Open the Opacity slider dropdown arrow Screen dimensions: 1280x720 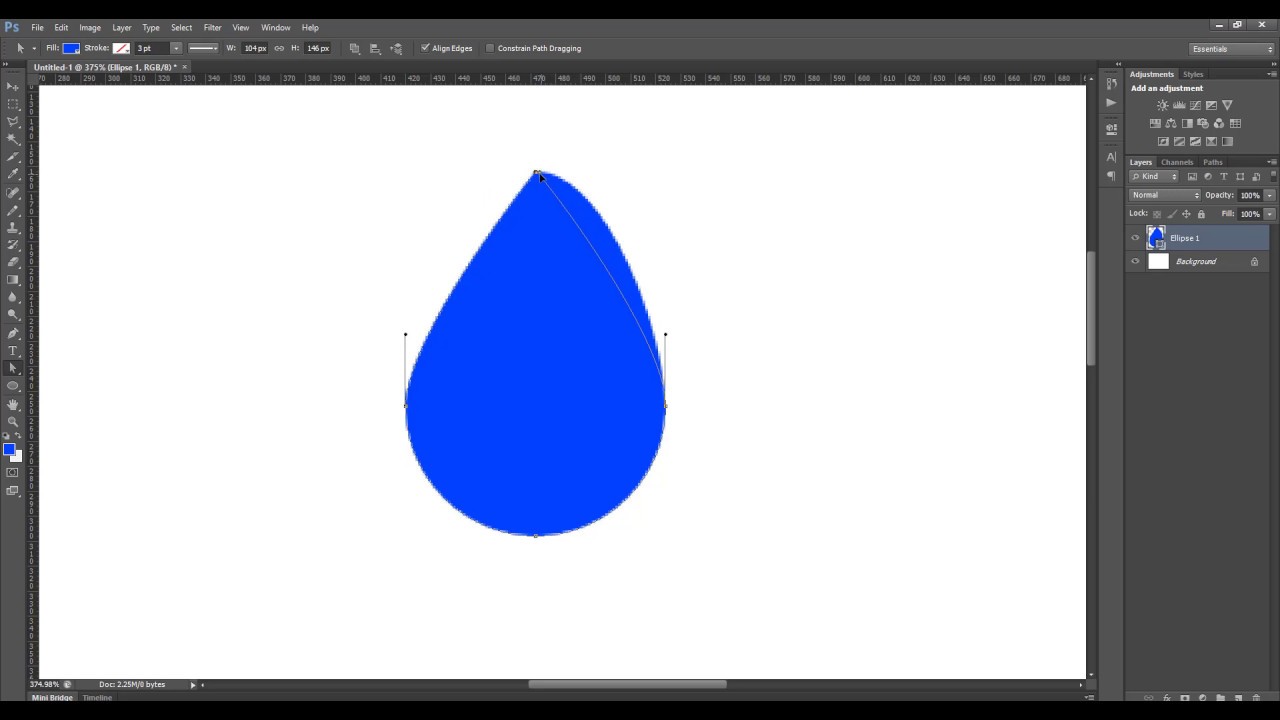pyautogui.click(x=1269, y=195)
